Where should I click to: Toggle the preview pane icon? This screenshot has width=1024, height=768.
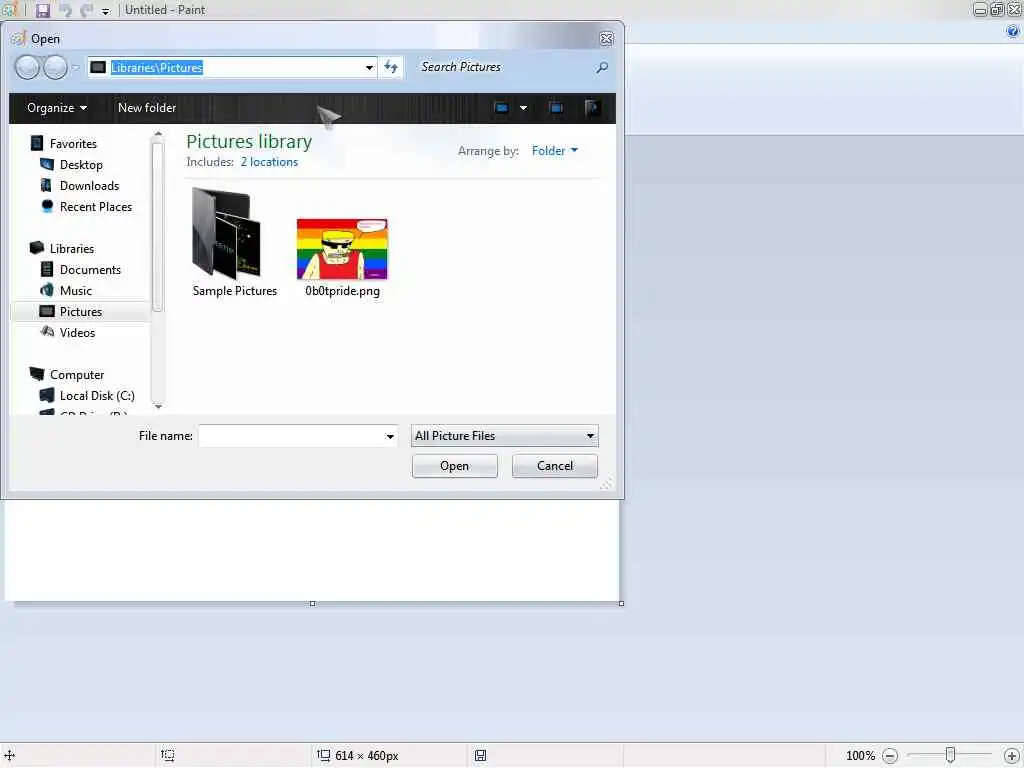556,108
